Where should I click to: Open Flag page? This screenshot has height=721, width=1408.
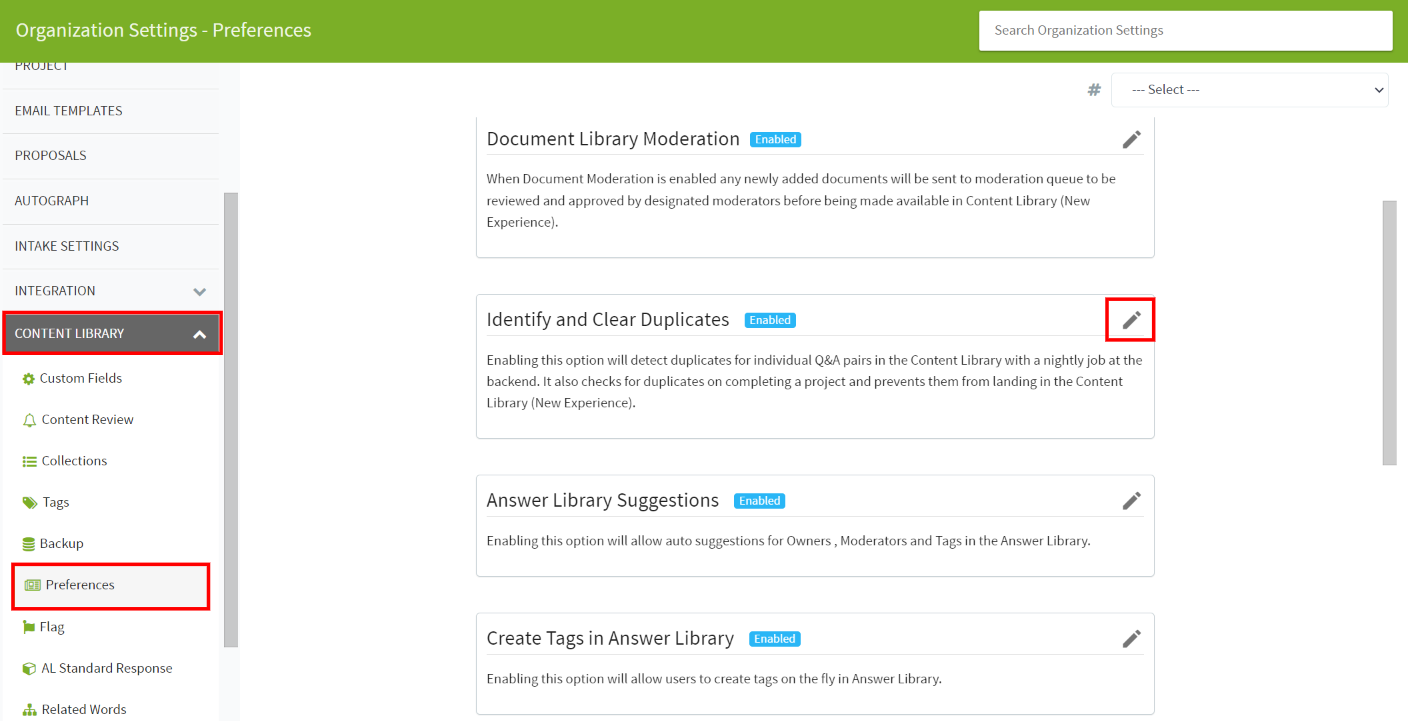(x=52, y=628)
